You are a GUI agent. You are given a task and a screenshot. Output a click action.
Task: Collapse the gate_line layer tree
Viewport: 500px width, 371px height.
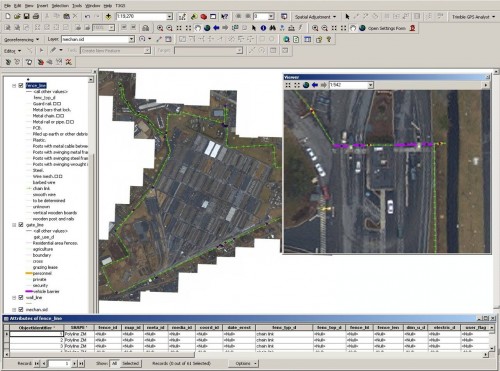[x=14, y=225]
